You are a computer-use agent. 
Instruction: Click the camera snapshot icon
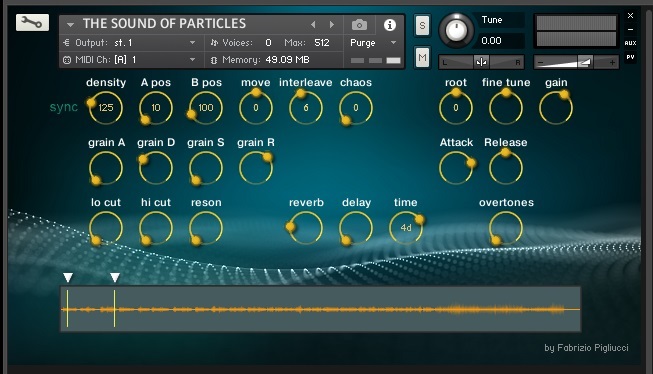coord(359,25)
